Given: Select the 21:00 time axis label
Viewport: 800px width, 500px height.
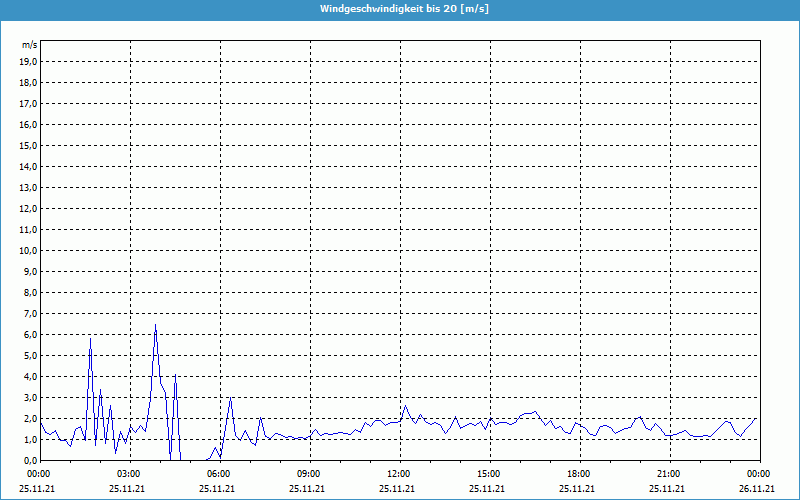Looking at the screenshot, I should pyautogui.click(x=667, y=473).
